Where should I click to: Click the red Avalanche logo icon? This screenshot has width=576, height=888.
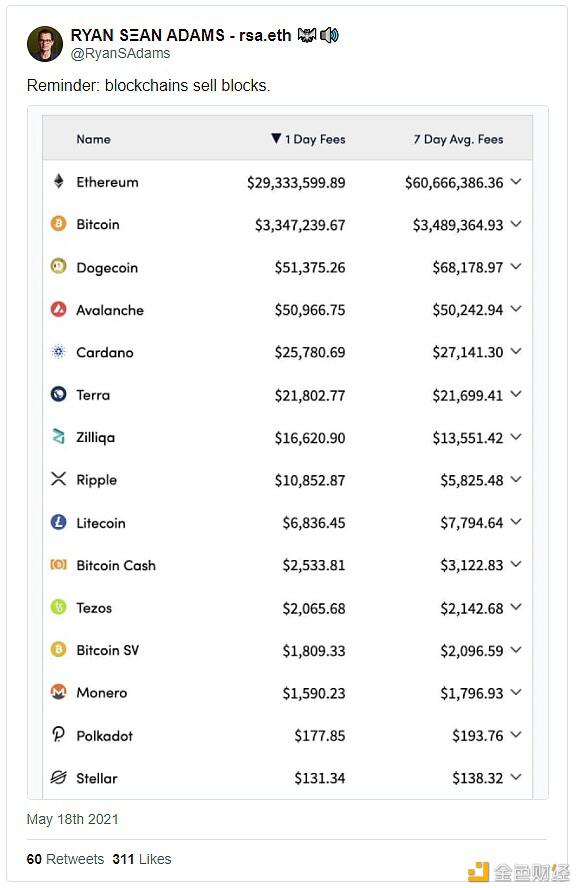pos(58,309)
